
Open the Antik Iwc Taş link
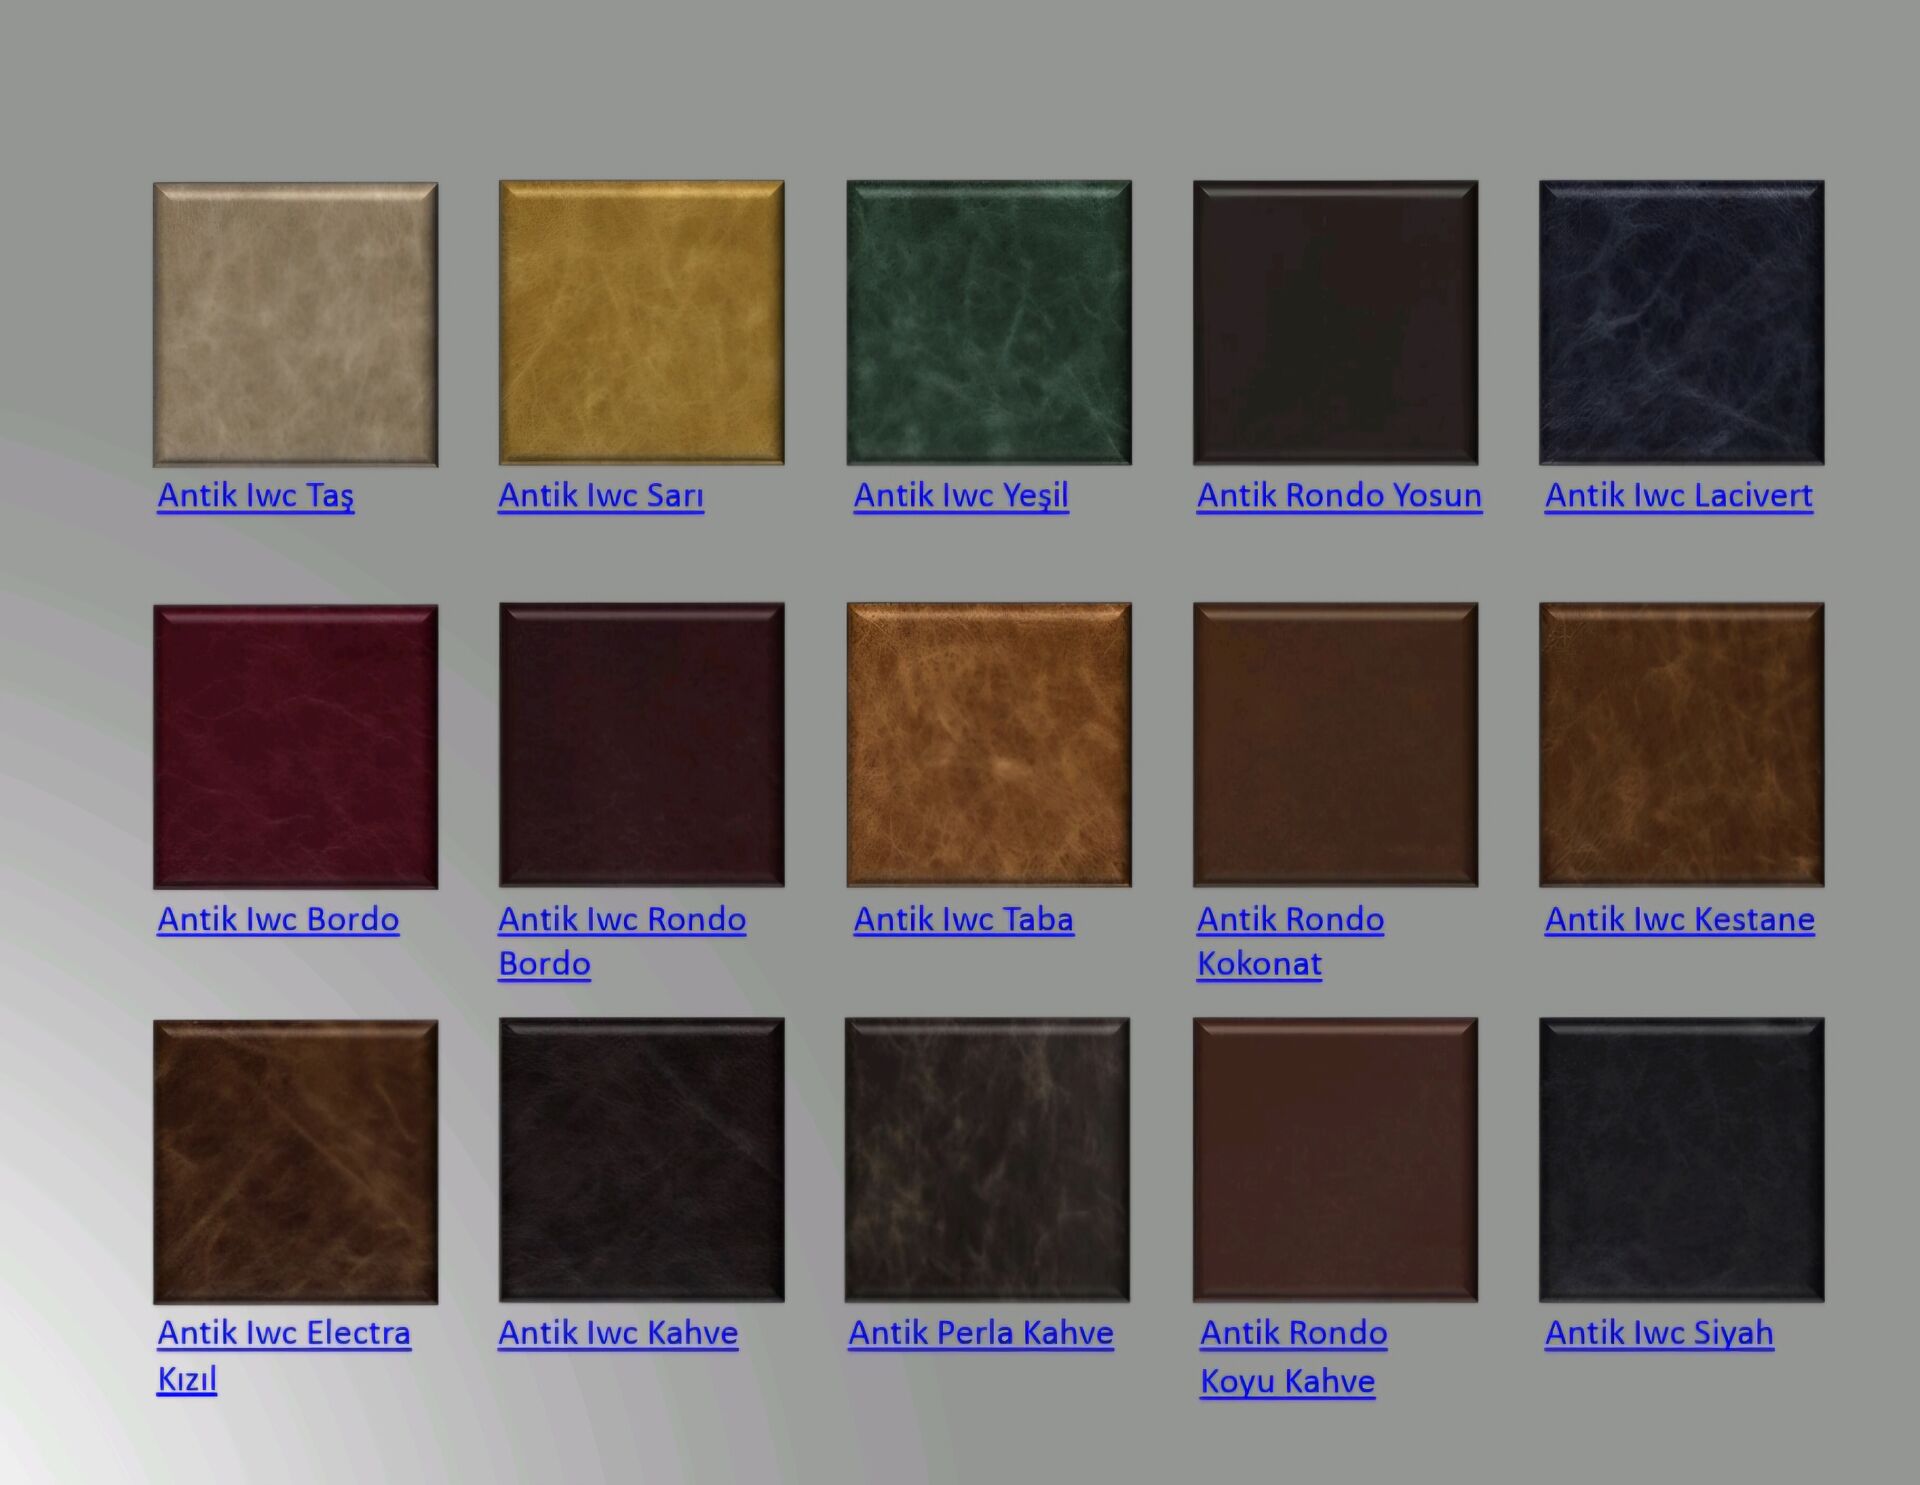(255, 495)
